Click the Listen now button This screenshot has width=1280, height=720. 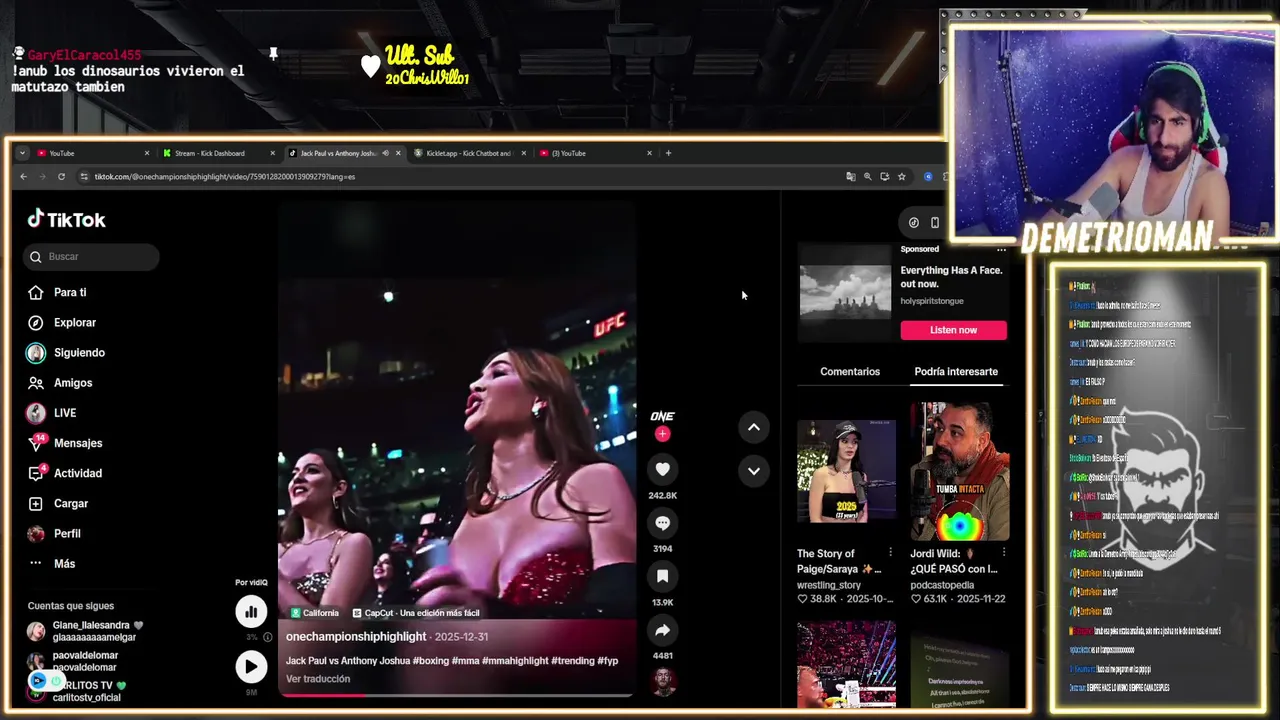point(953,330)
